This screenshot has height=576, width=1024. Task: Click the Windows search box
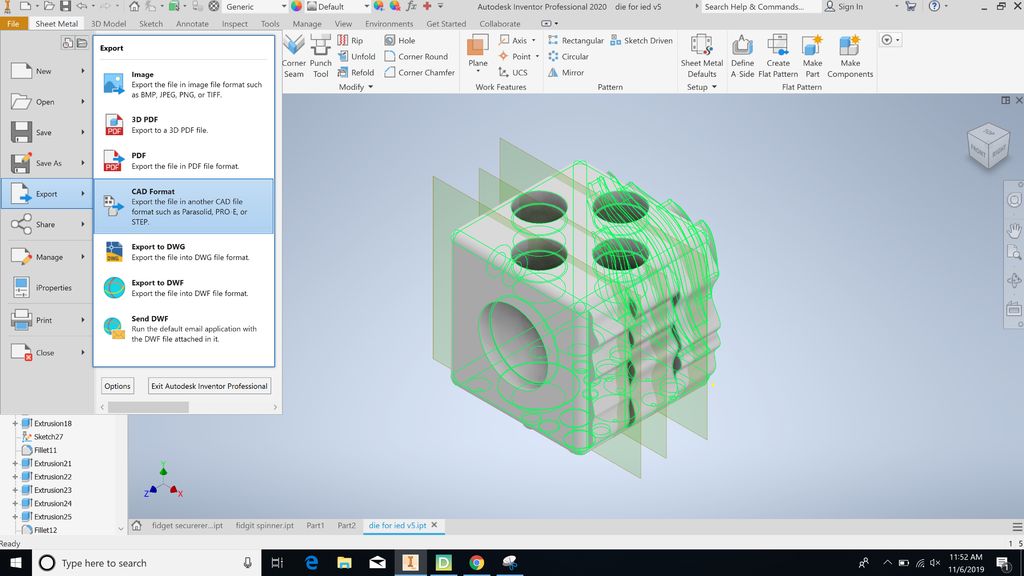click(x=146, y=563)
